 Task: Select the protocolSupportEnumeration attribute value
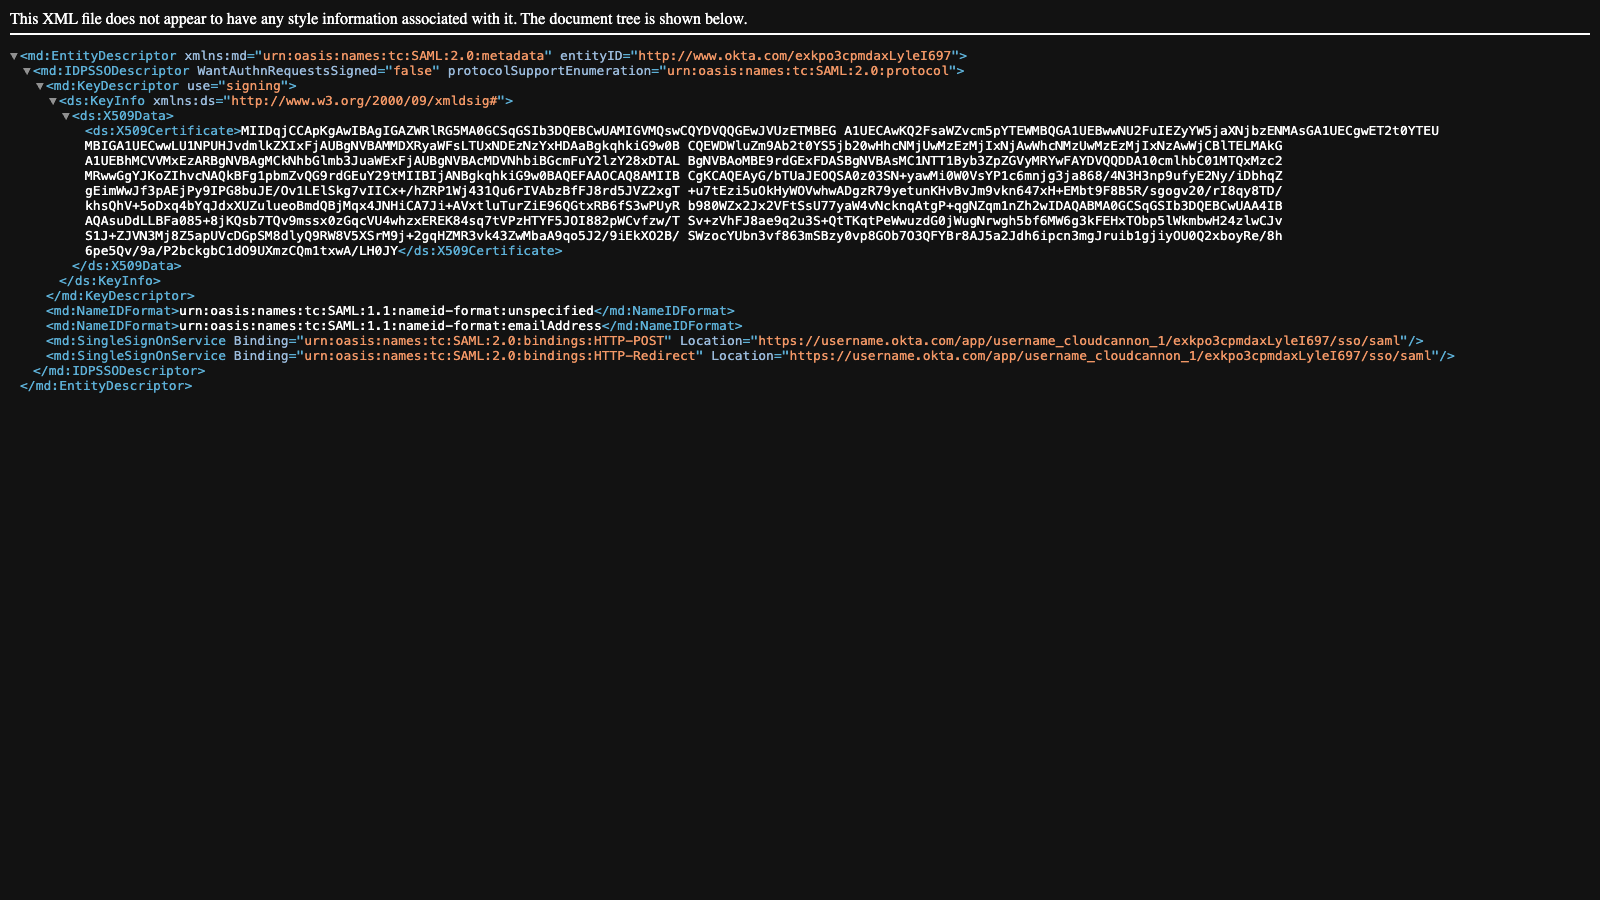pyautogui.click(x=810, y=71)
